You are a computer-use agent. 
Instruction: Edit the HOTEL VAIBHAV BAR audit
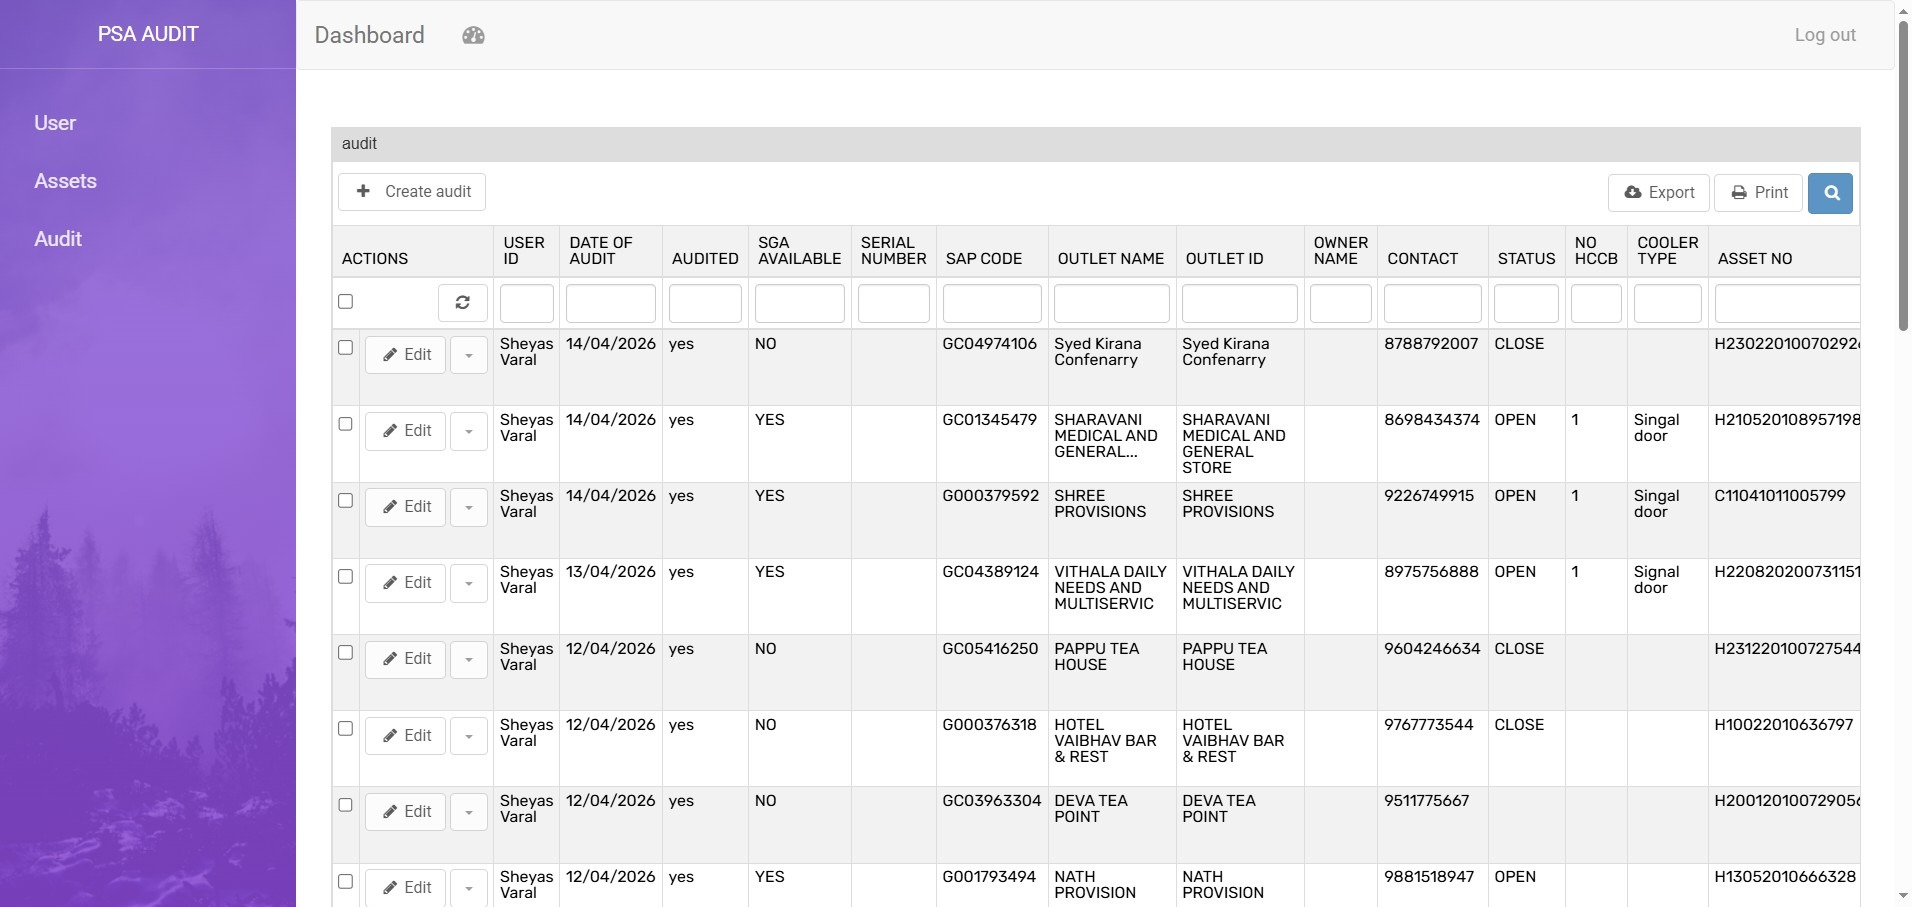click(405, 736)
